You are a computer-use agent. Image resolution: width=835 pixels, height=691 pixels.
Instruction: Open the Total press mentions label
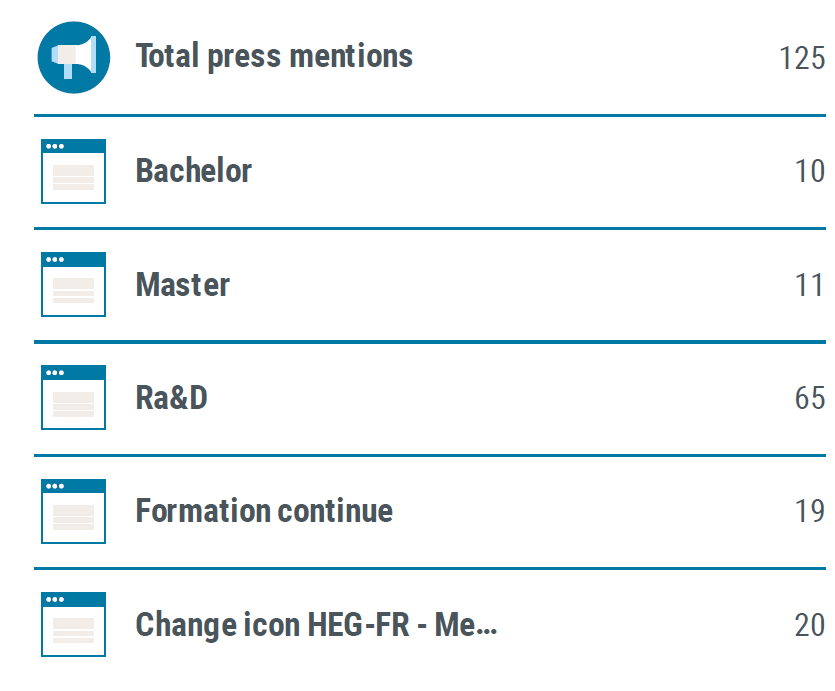(x=274, y=56)
